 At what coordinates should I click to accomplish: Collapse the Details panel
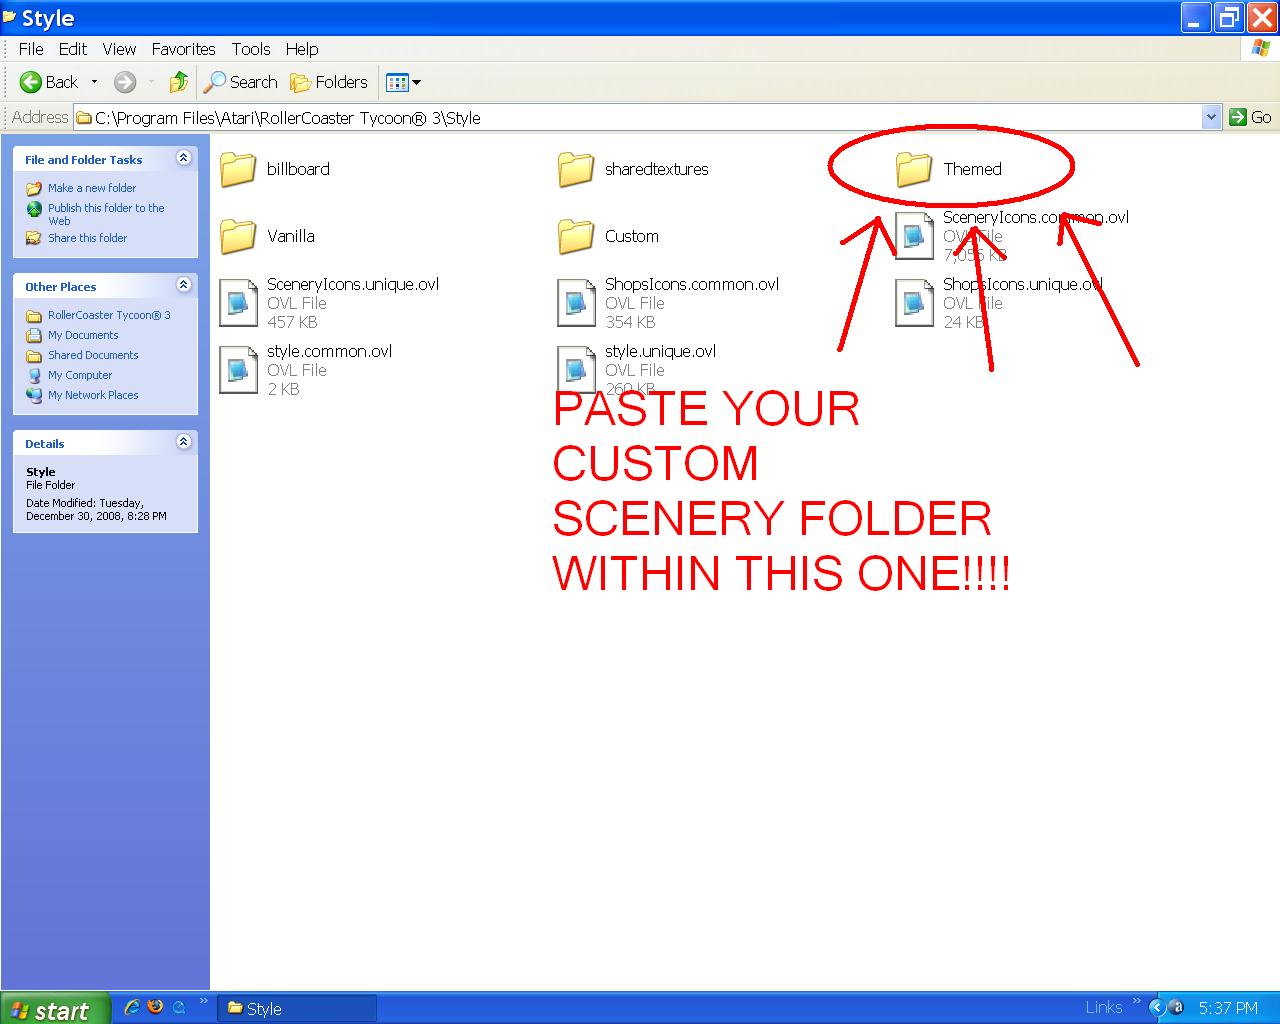[183, 442]
